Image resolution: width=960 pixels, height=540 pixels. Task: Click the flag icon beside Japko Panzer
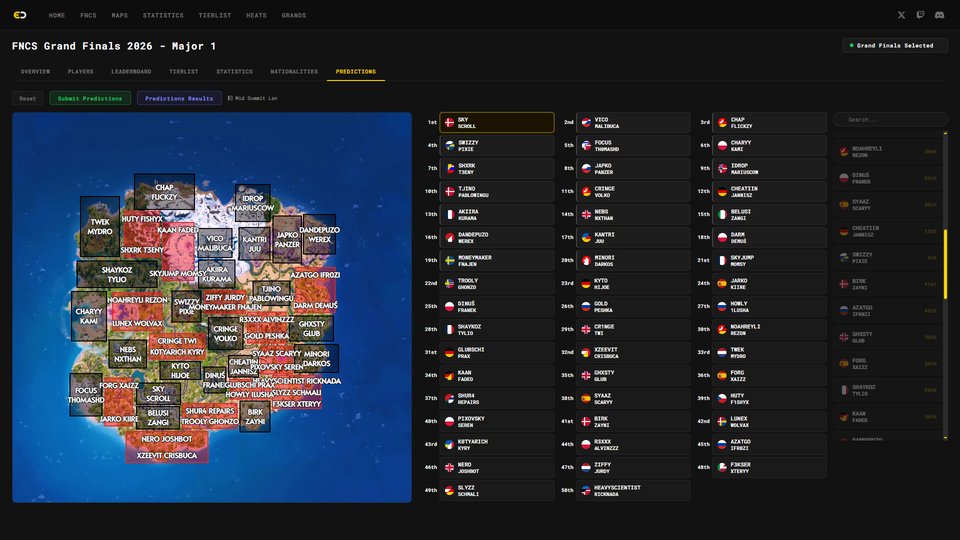point(586,168)
